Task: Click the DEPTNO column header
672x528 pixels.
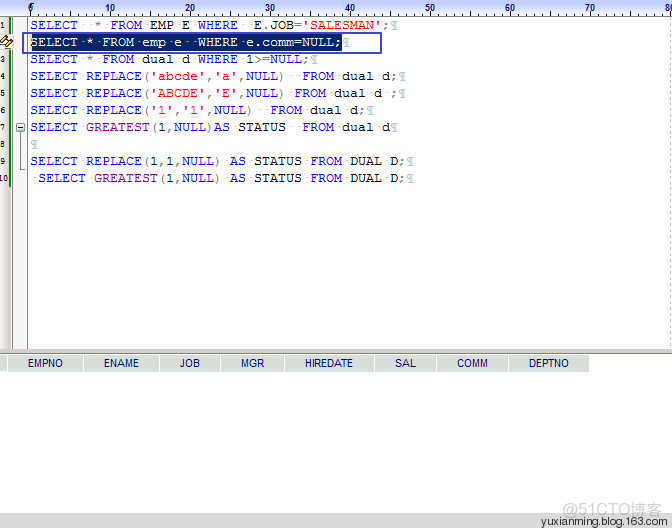Action: (549, 363)
